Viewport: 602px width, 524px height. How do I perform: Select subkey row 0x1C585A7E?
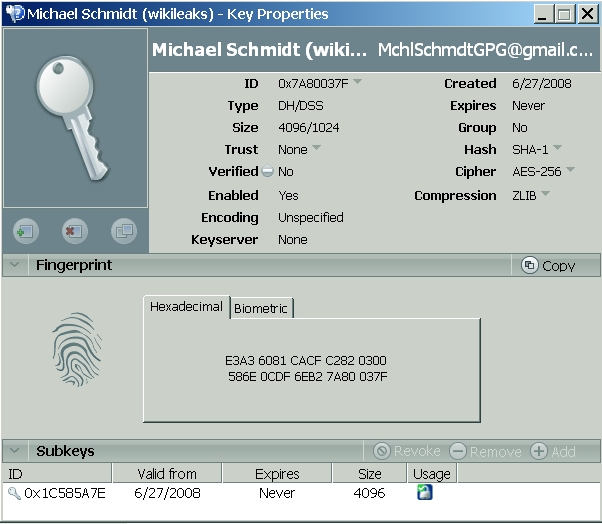(301, 493)
